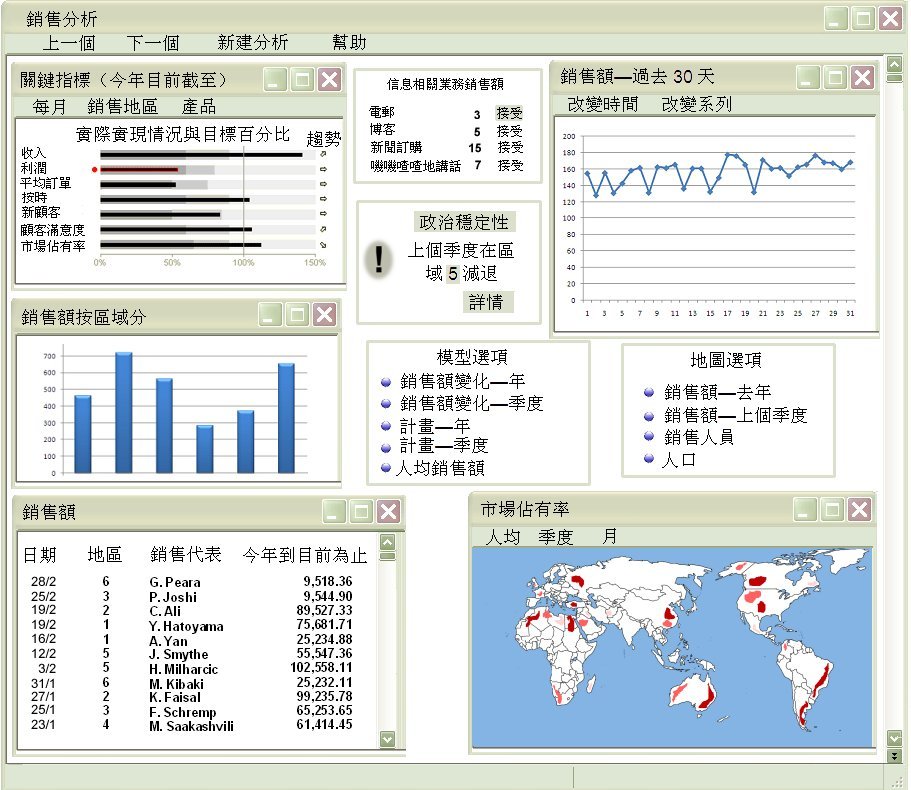This screenshot has width=911, height=790.
Task: Click the exclamation alert icon beside 政治穩定性
Action: 378,259
